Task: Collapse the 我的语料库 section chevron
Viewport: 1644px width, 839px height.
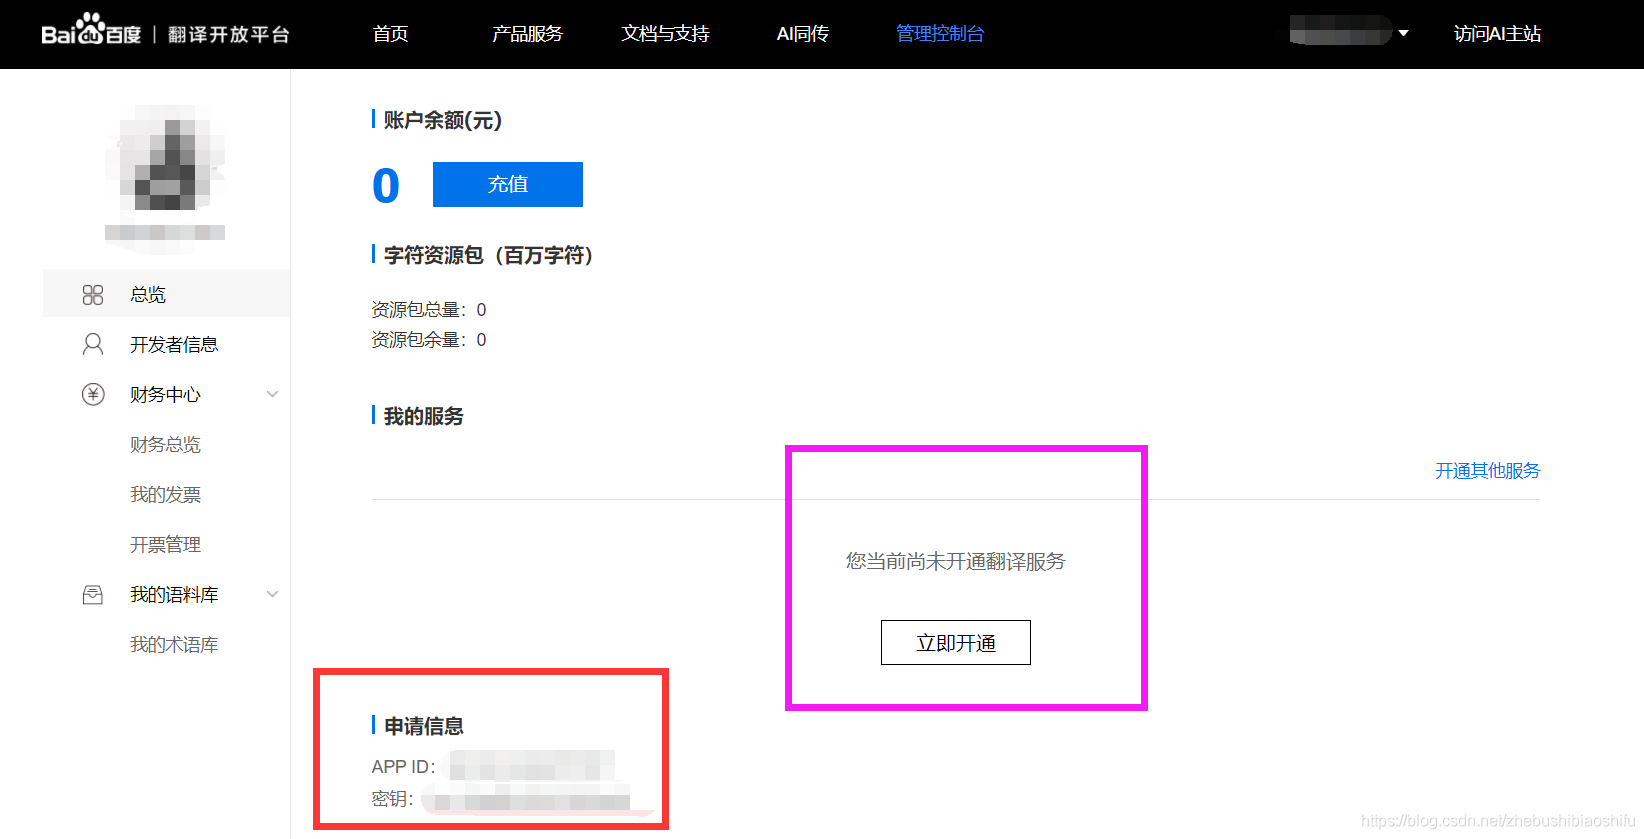Action: click(x=272, y=594)
